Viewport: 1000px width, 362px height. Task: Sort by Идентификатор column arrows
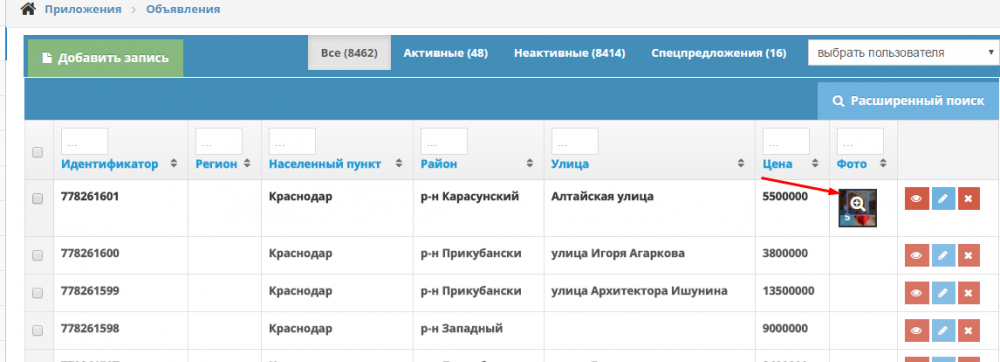tap(173, 164)
